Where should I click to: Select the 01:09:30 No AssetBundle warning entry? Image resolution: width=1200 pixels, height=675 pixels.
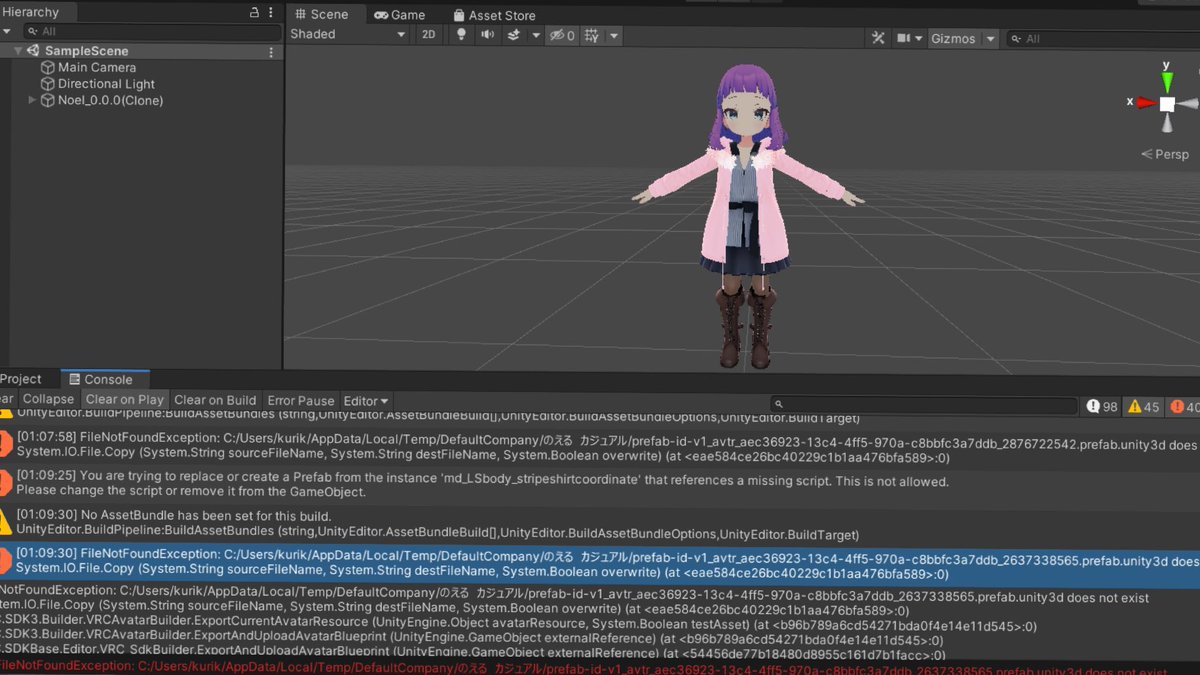(x=600, y=525)
